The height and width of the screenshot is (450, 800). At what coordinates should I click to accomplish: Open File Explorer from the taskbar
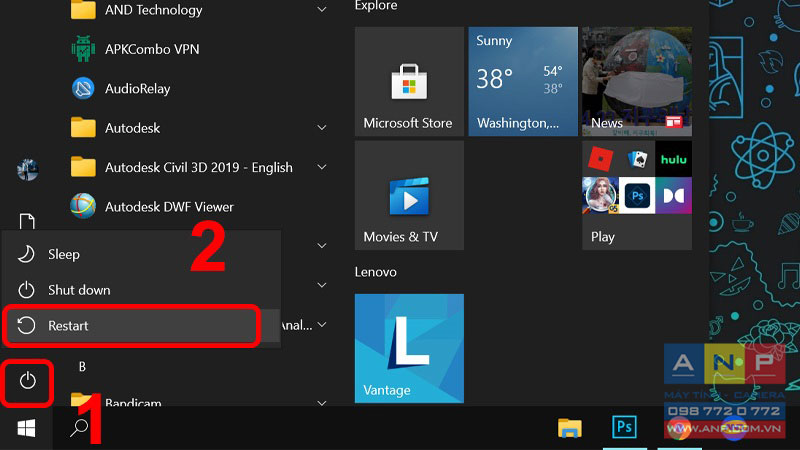pyautogui.click(x=569, y=428)
